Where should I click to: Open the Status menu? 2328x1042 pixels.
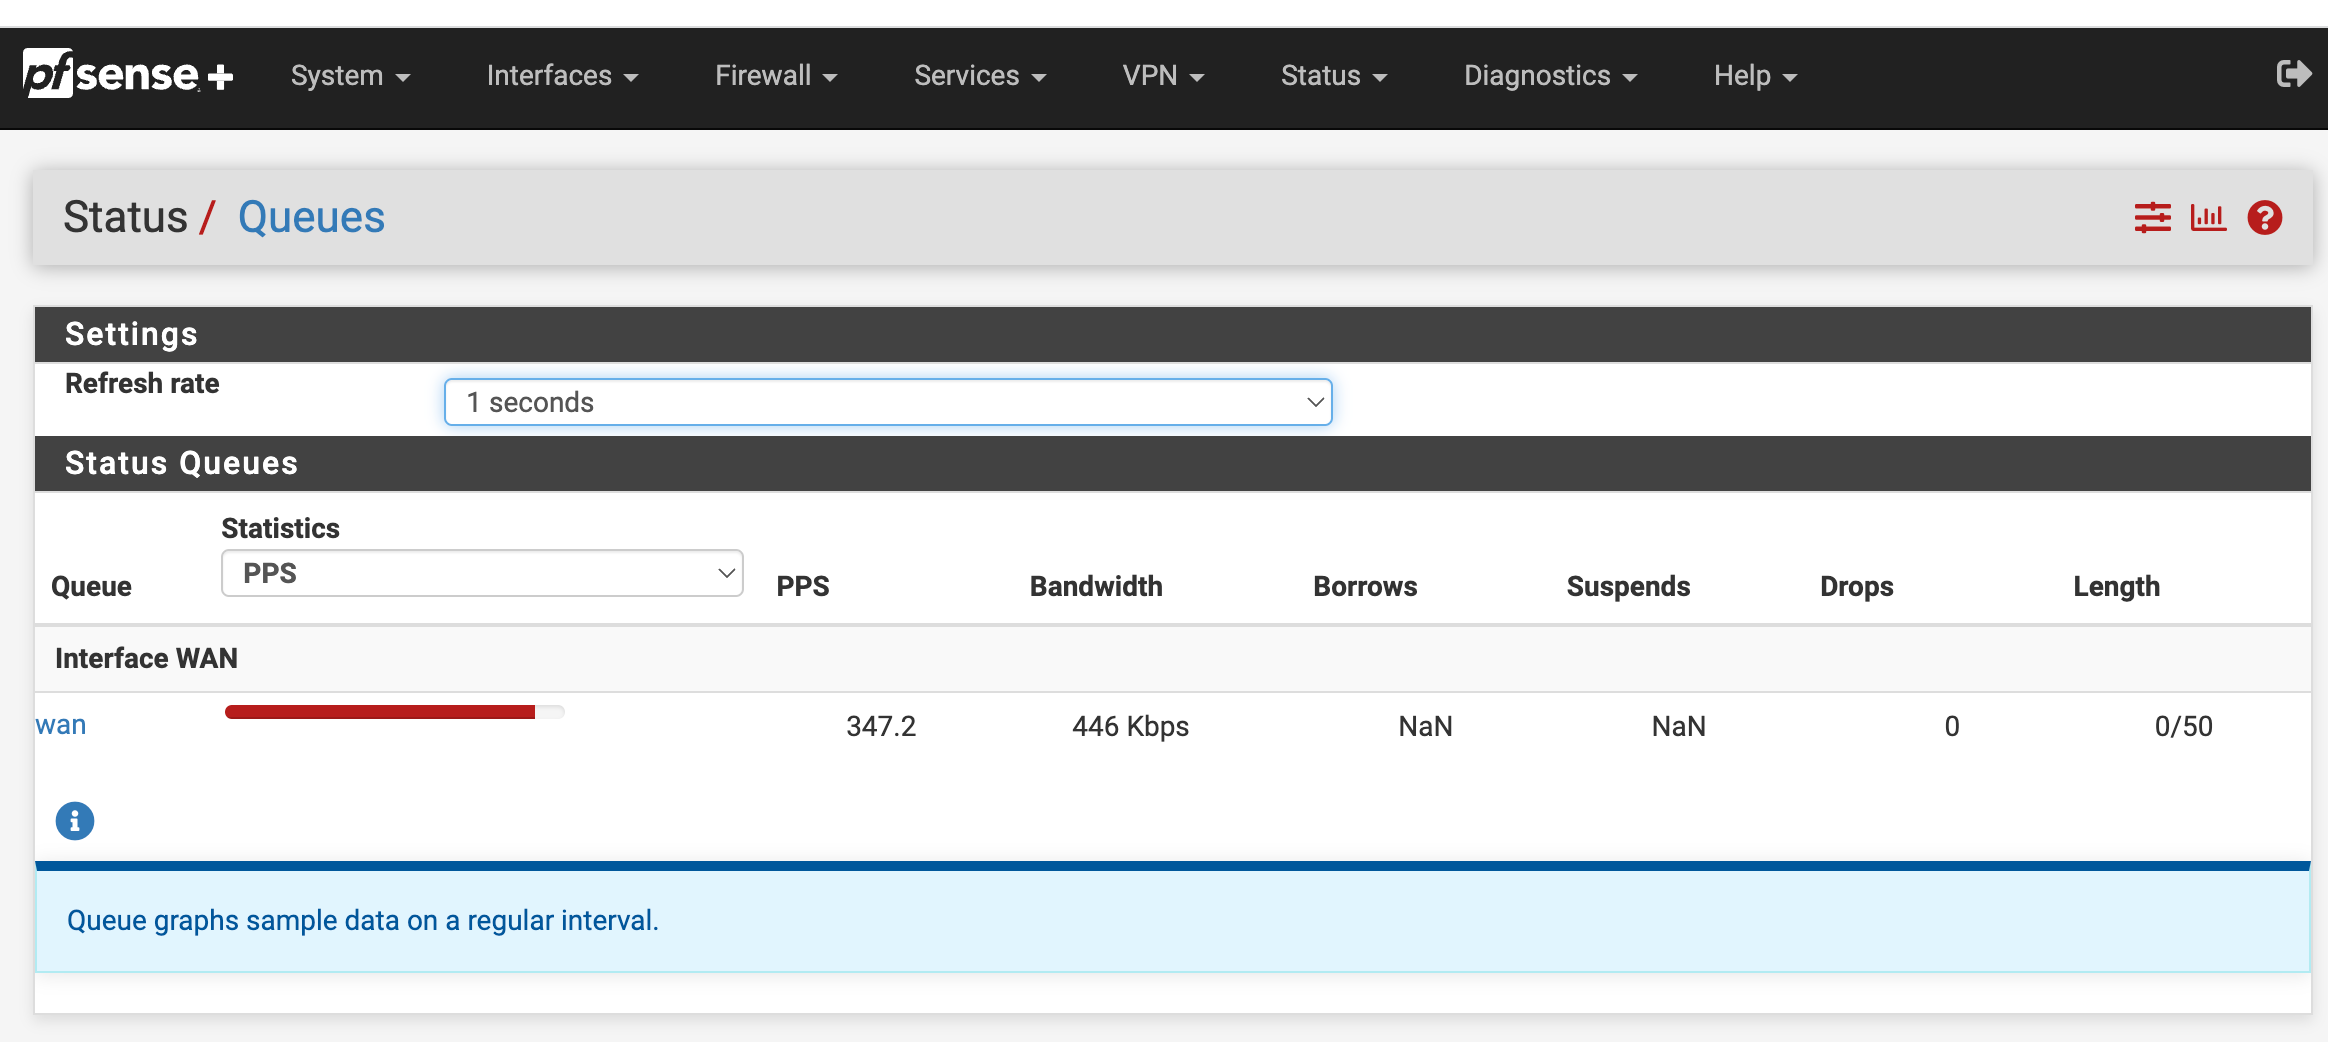pos(1334,76)
